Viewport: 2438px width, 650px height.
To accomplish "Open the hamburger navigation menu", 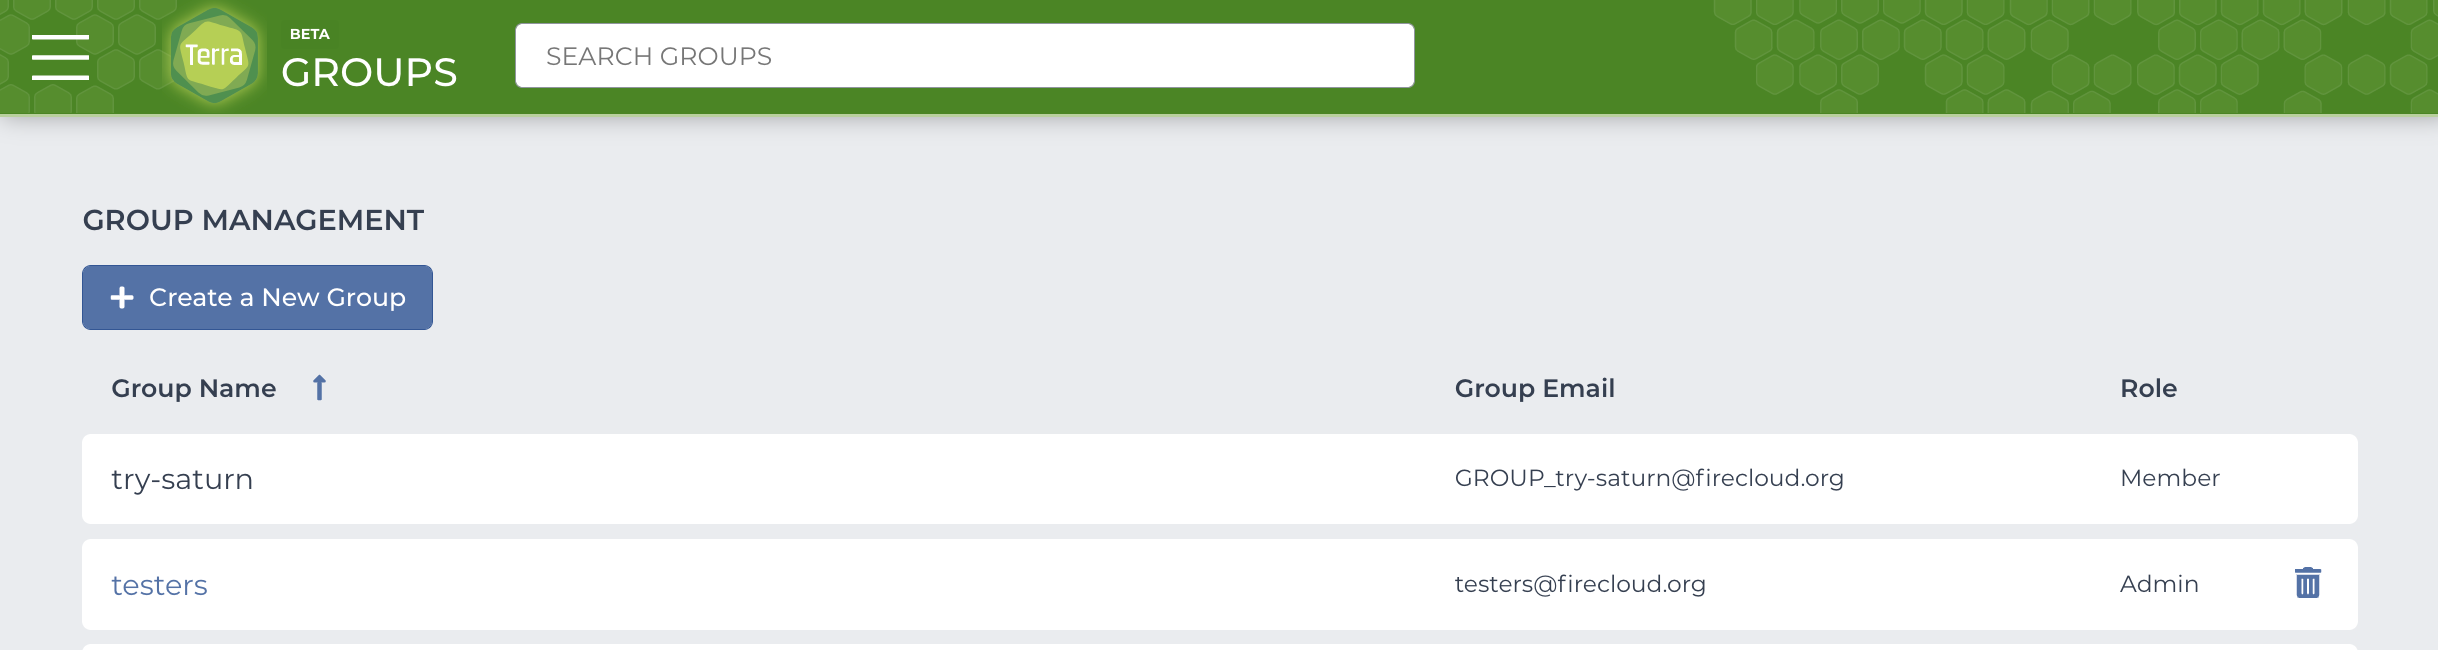I will coord(60,57).
